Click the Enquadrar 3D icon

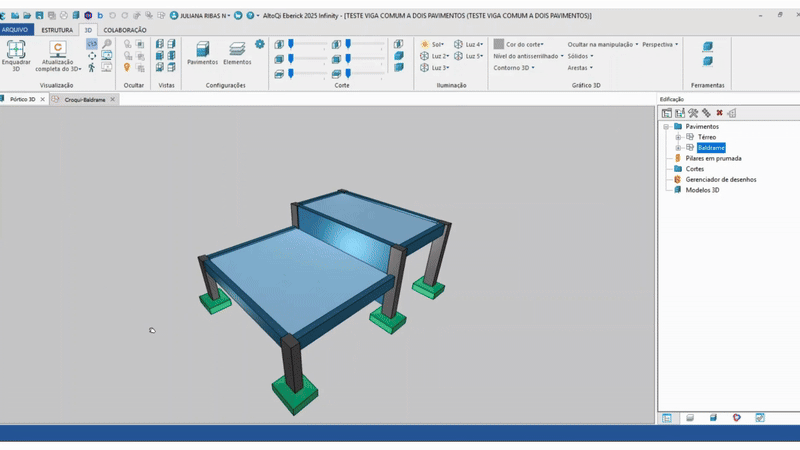tap(16, 49)
